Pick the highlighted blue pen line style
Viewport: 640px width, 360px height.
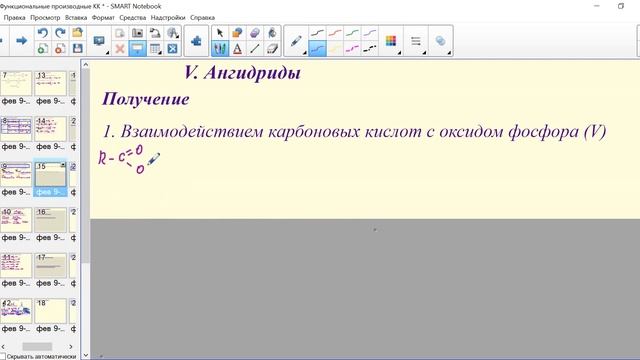pos(317,49)
